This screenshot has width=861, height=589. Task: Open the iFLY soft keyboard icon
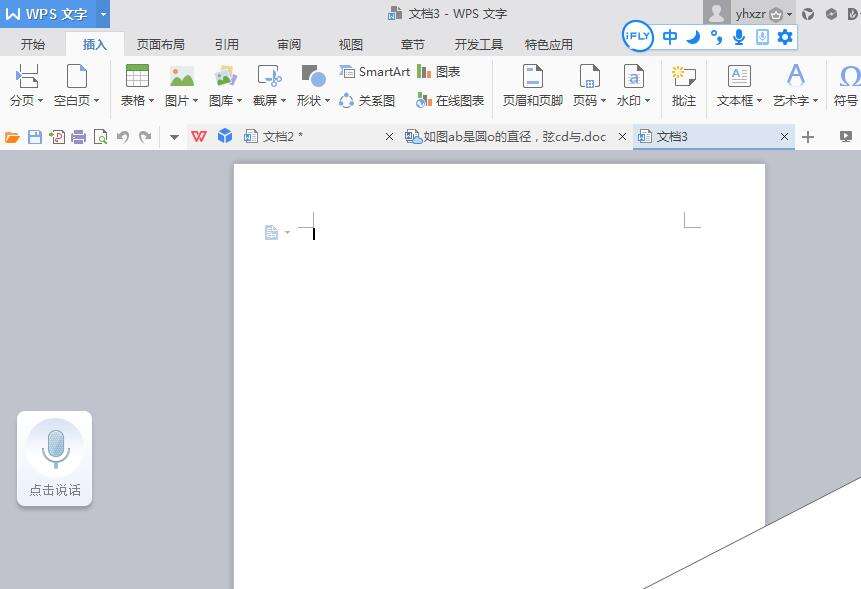762,37
